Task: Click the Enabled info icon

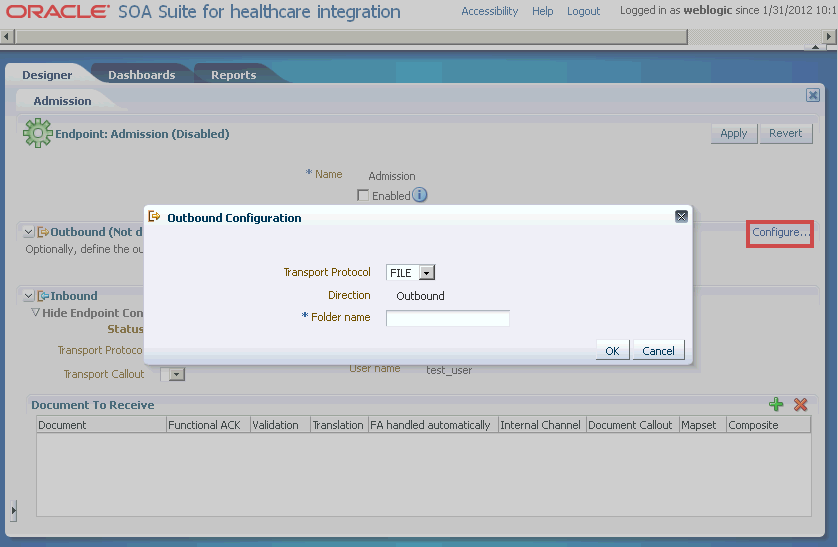Action: point(420,195)
